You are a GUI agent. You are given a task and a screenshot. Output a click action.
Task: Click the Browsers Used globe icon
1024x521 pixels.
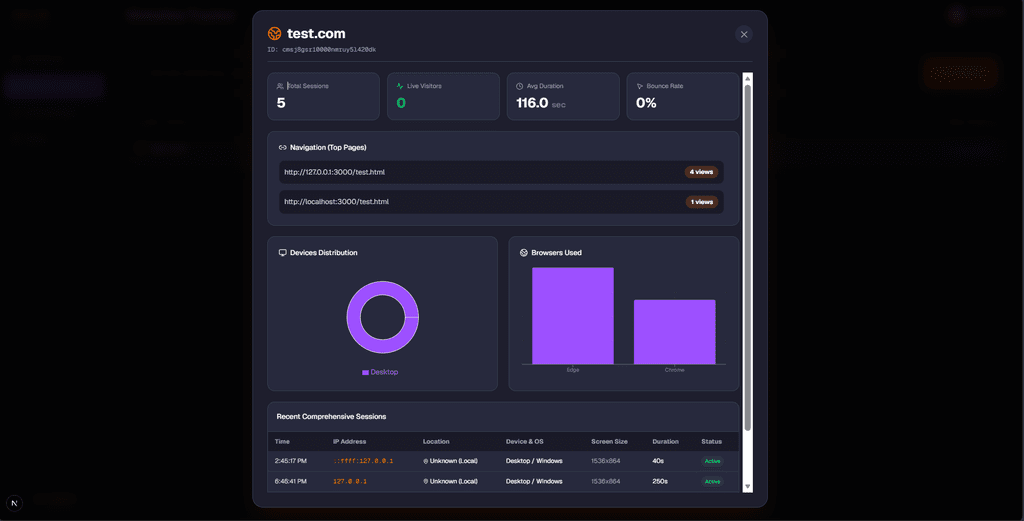[524, 253]
